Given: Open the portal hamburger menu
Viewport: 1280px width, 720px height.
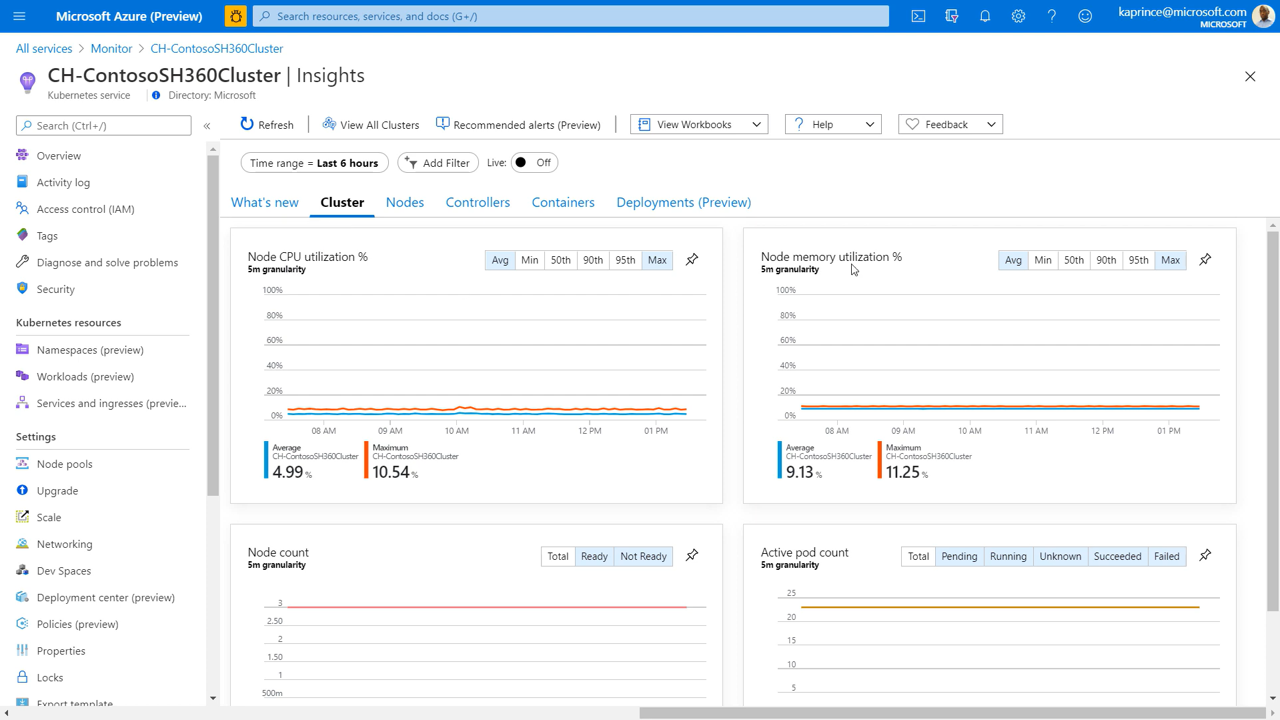Looking at the screenshot, I should pos(19,16).
